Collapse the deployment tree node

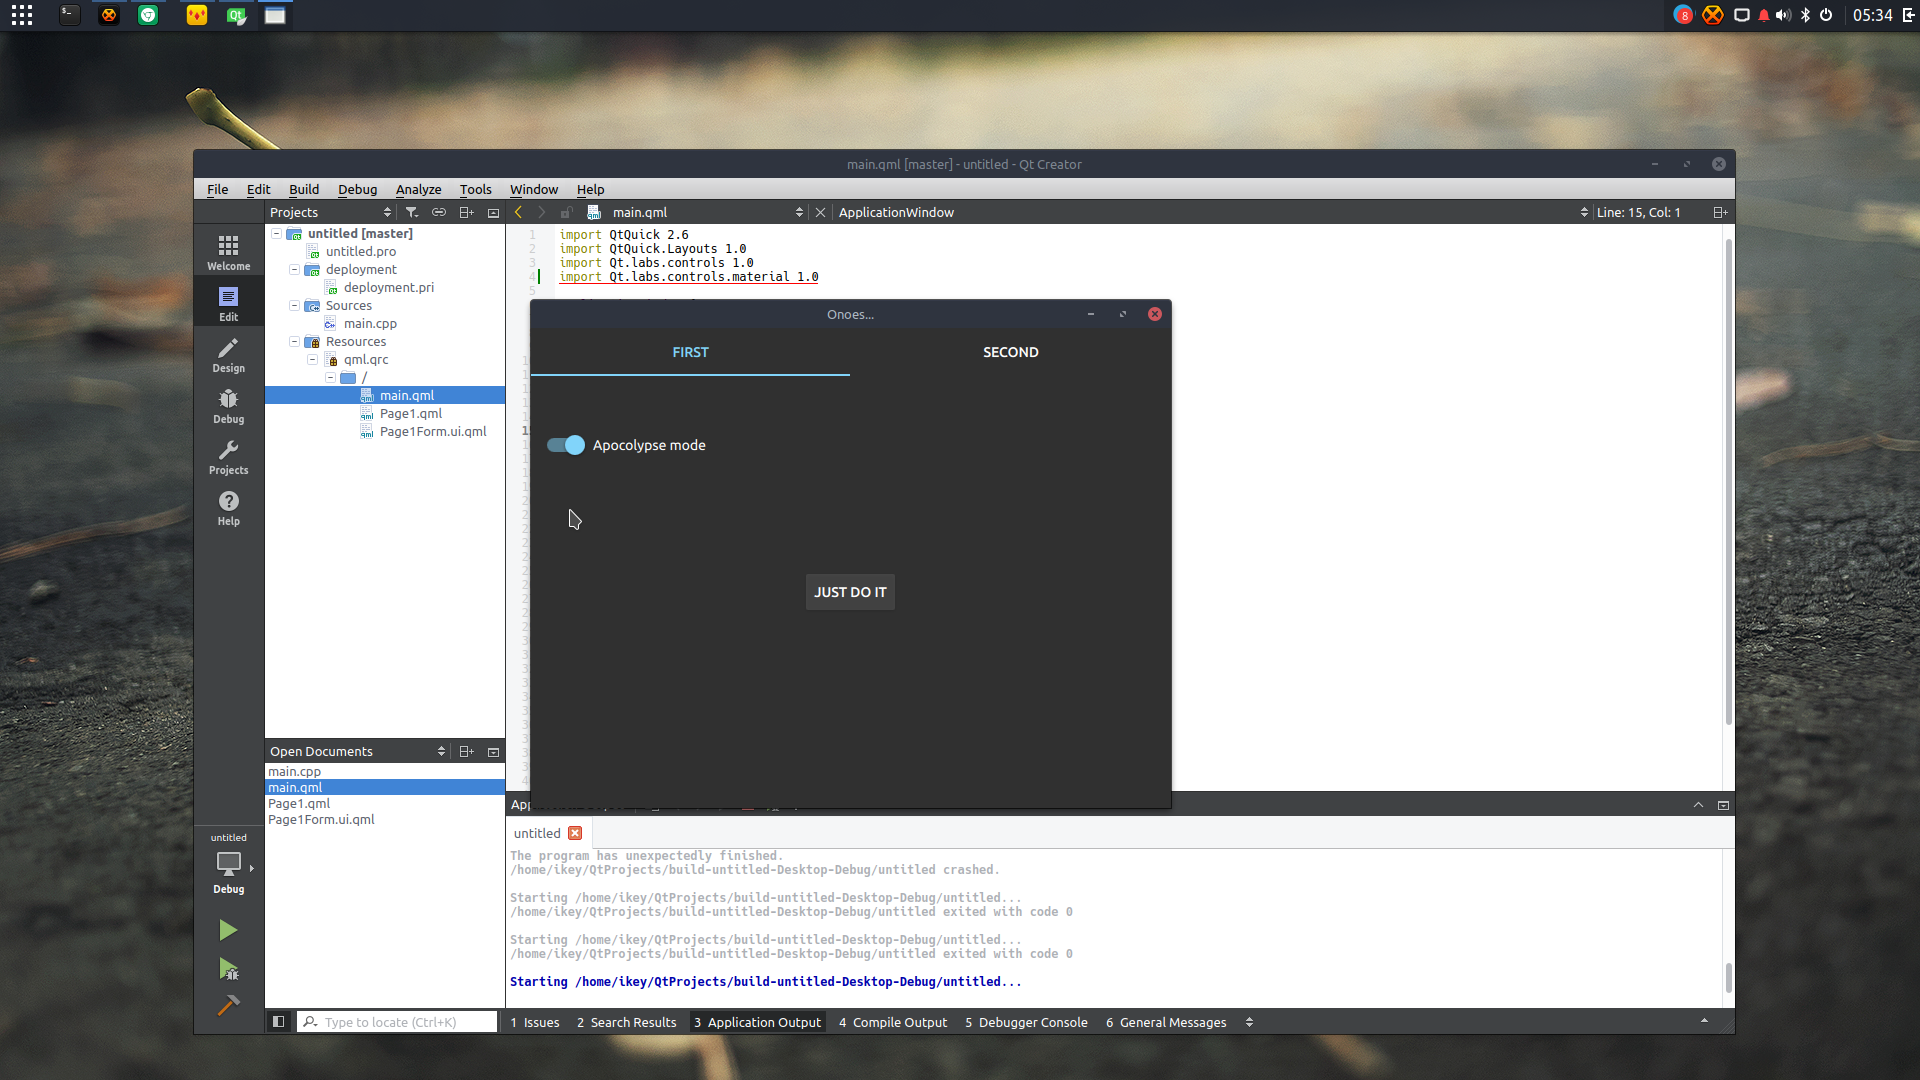pos(294,269)
